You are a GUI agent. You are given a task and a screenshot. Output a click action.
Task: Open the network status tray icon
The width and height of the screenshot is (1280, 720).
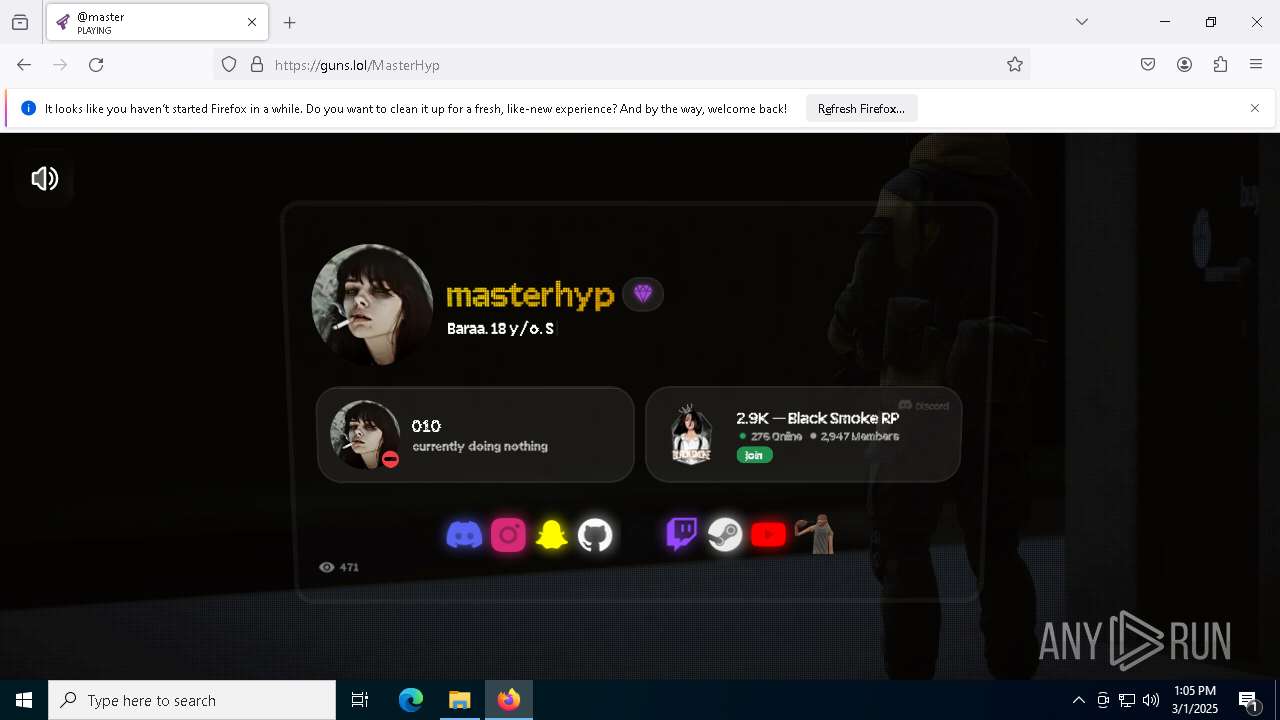pos(1127,700)
